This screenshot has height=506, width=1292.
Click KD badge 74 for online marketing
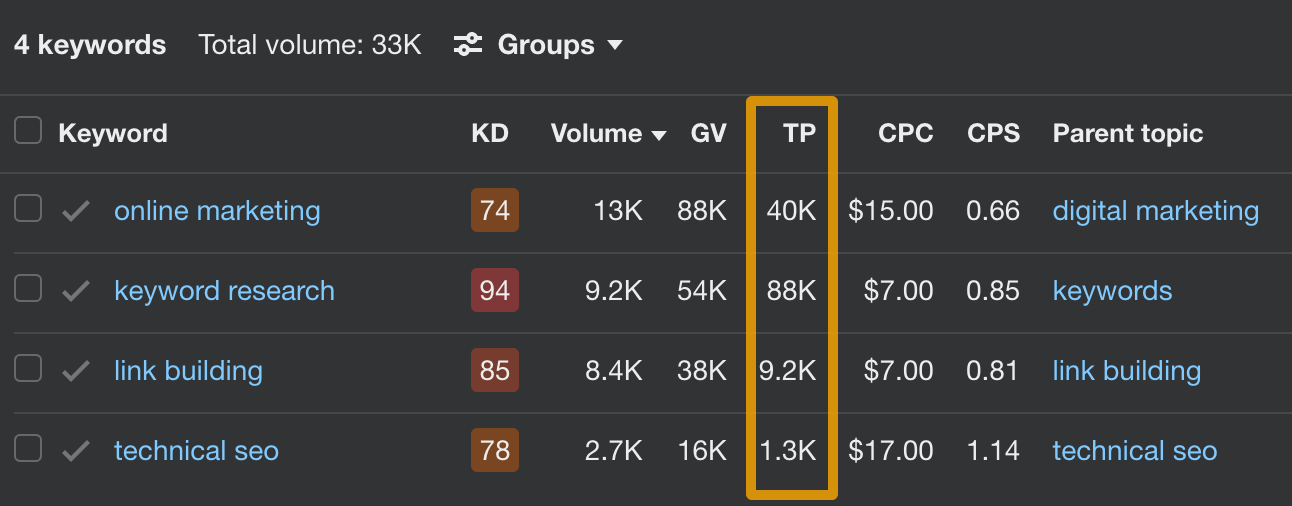tap(494, 211)
